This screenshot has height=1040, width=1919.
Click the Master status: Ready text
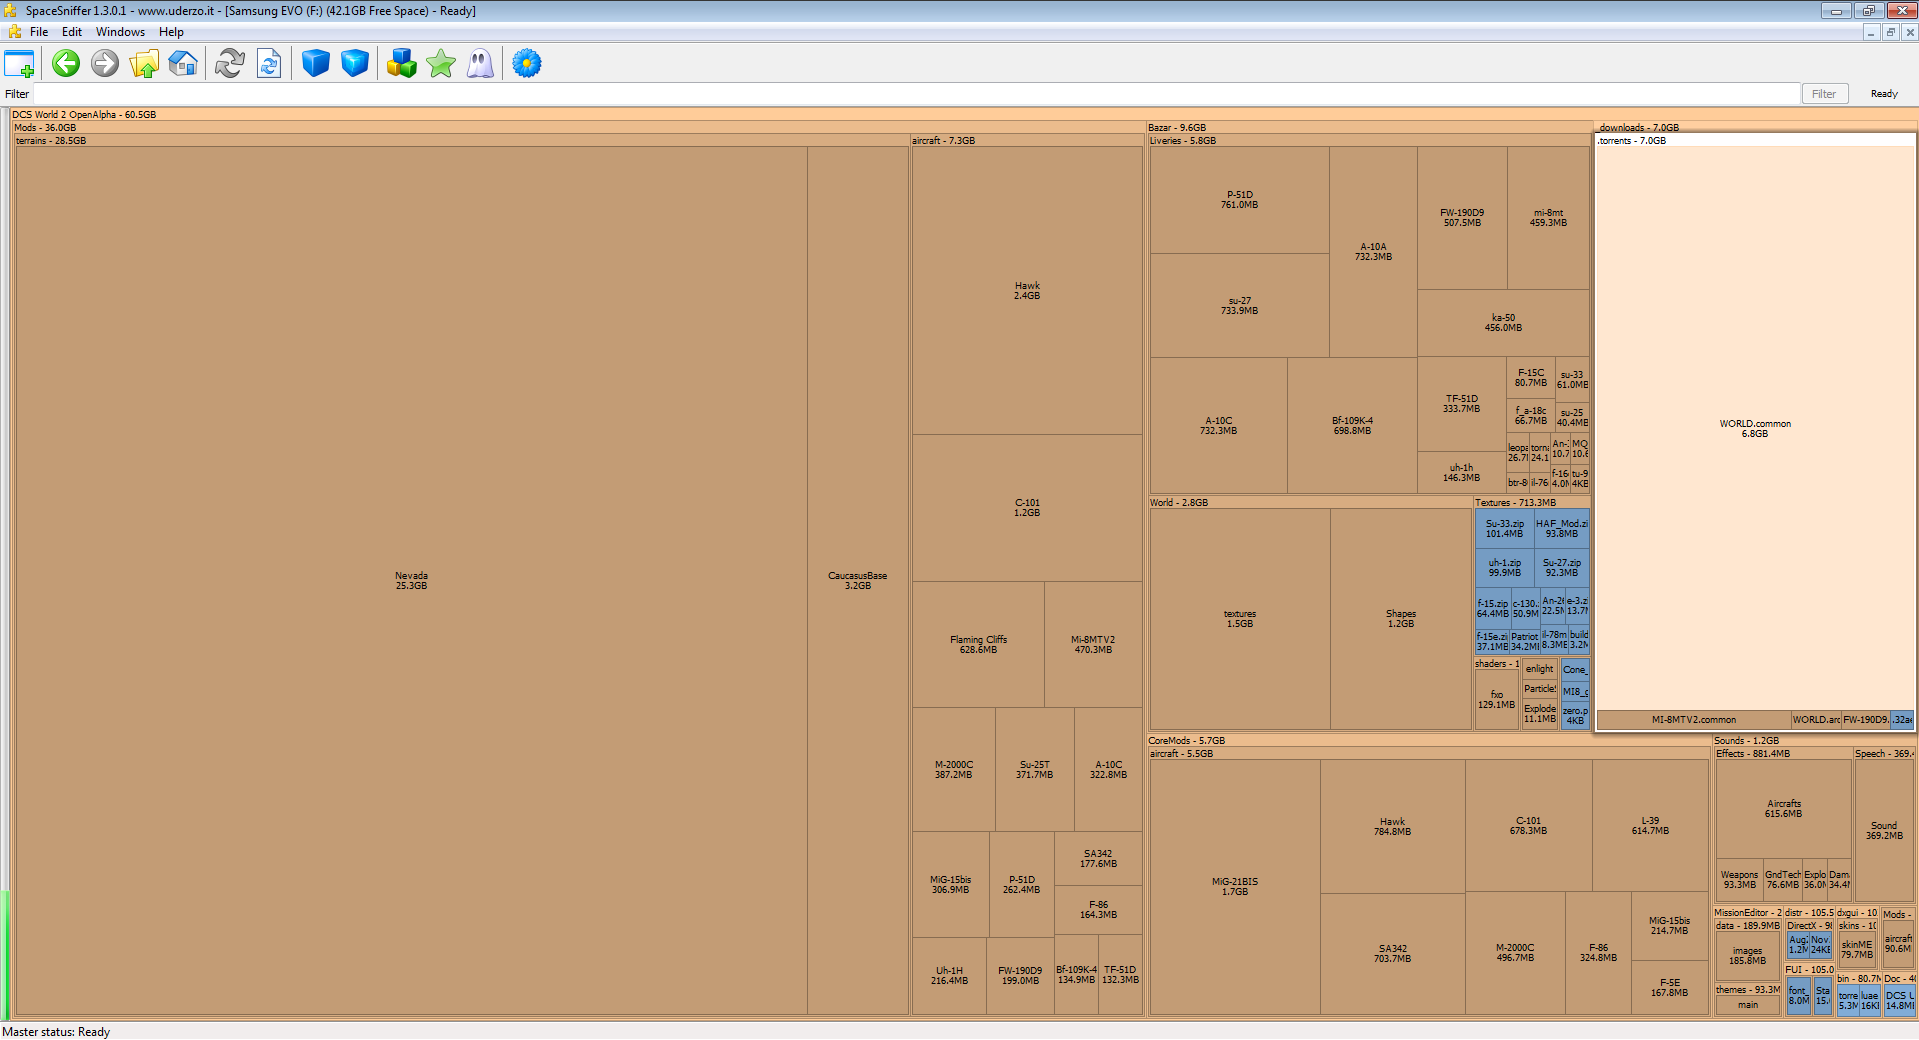pos(56,1032)
